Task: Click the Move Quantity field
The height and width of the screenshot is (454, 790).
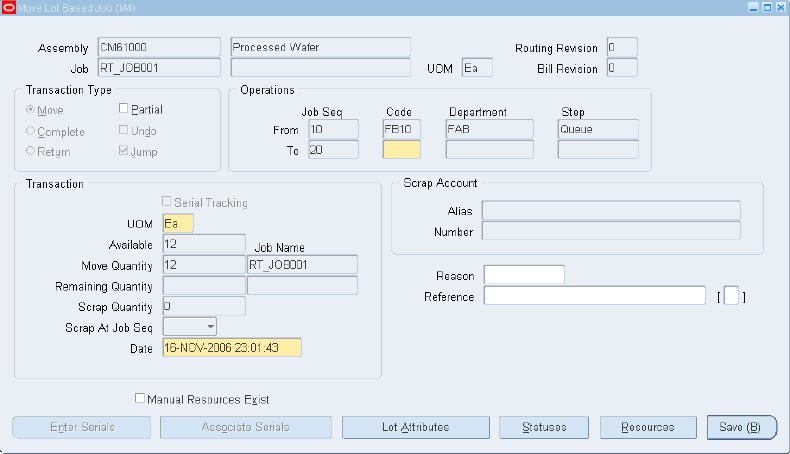Action: pyautogui.click(x=204, y=265)
